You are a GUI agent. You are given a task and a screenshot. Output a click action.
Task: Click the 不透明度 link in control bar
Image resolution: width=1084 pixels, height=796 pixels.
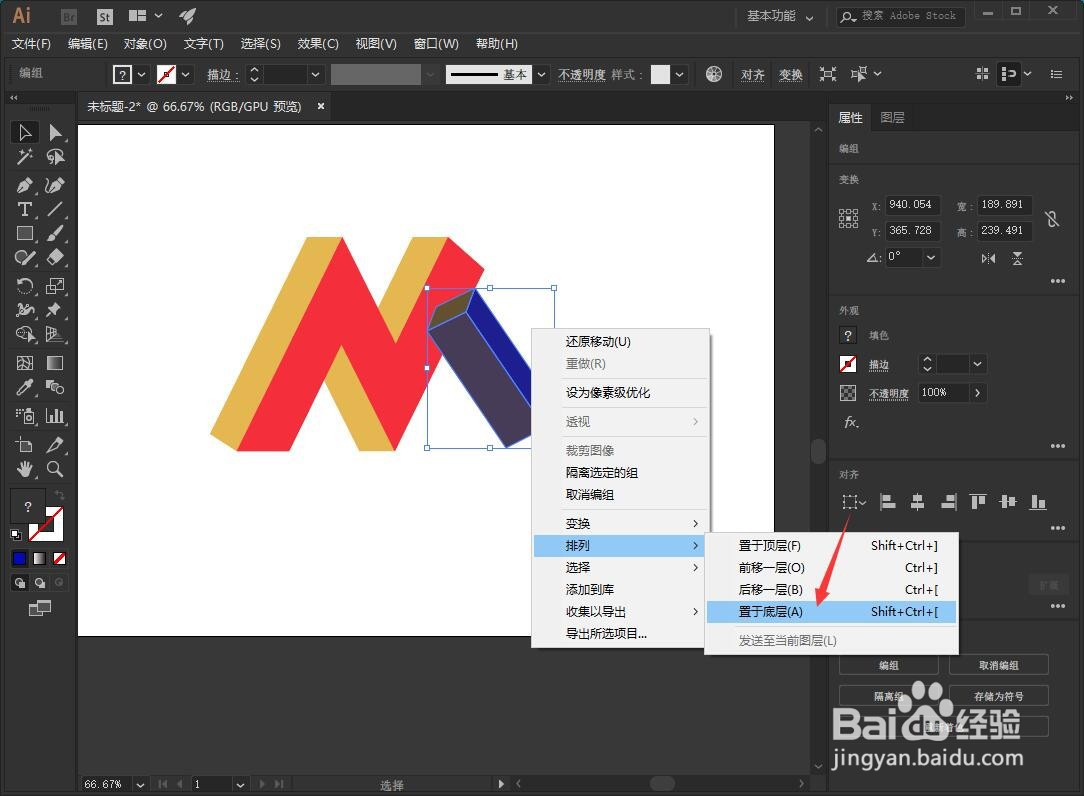[x=581, y=75]
